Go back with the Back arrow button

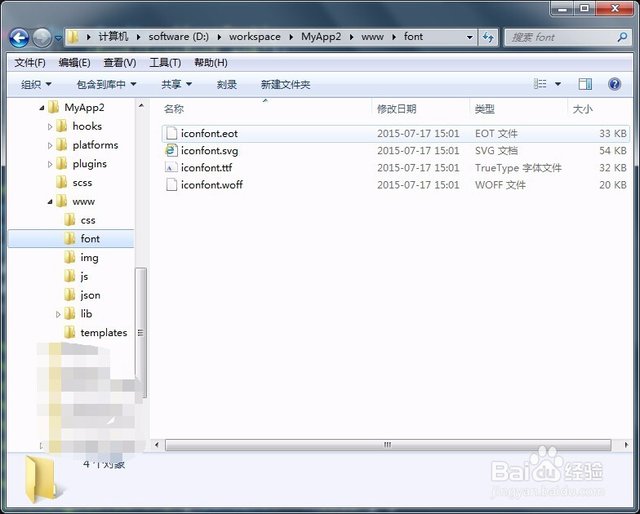coord(19,38)
